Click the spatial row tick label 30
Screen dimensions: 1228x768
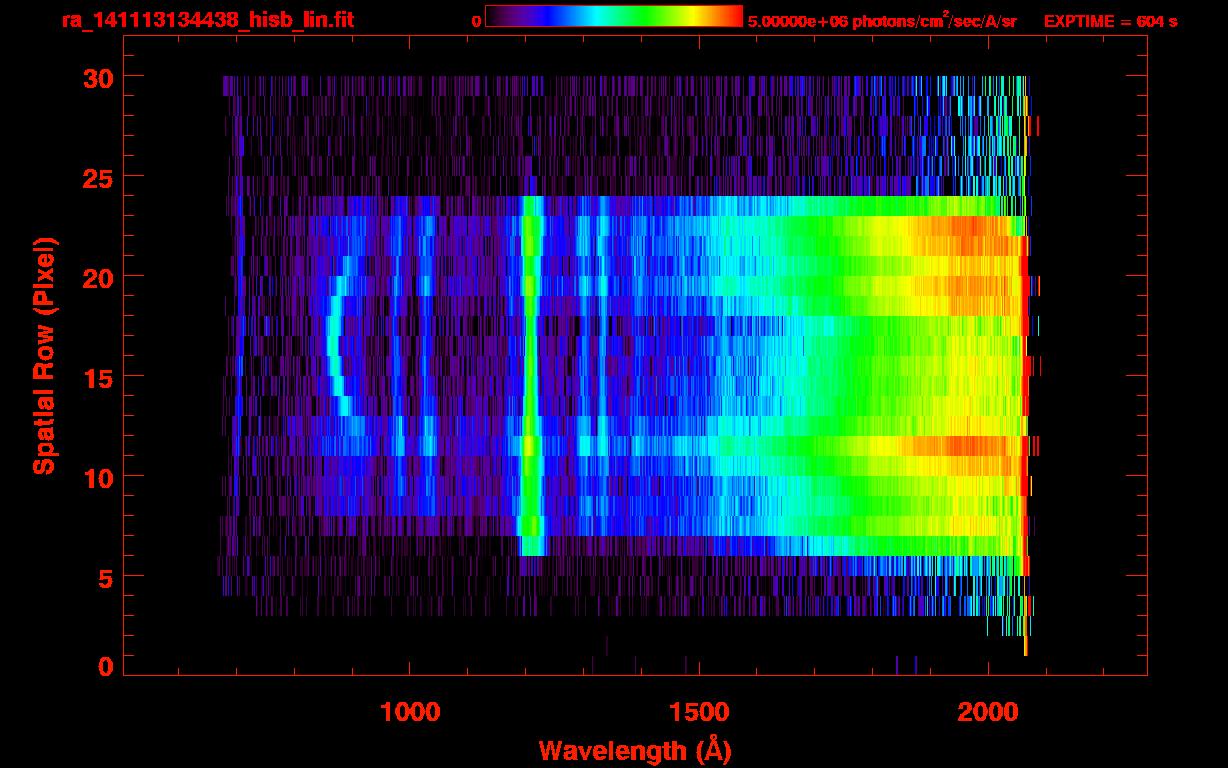point(98,77)
